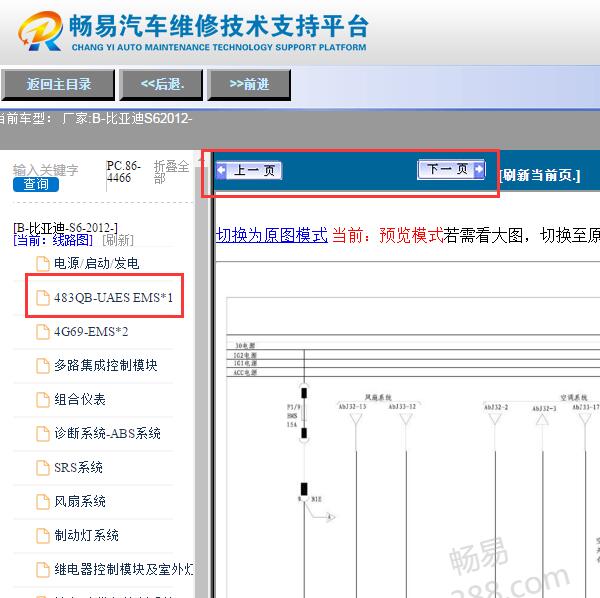Open the 组合仪表 tree item
Image resolution: width=600 pixels, height=598 pixels.
coord(80,399)
